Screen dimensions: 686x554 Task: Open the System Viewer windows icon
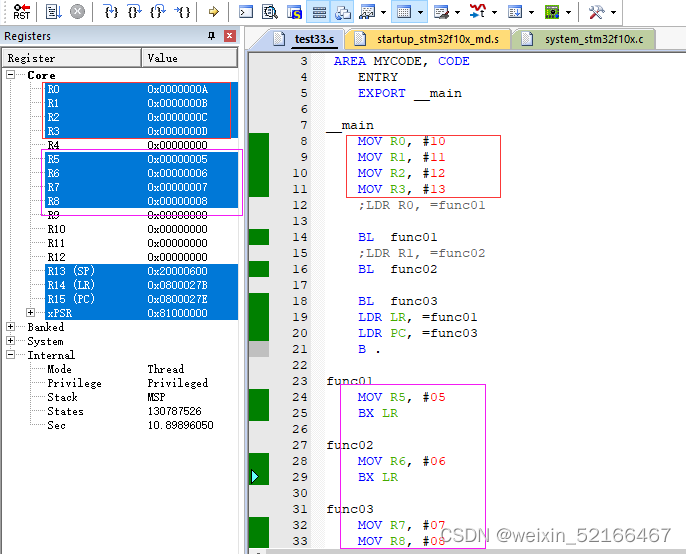click(552, 12)
